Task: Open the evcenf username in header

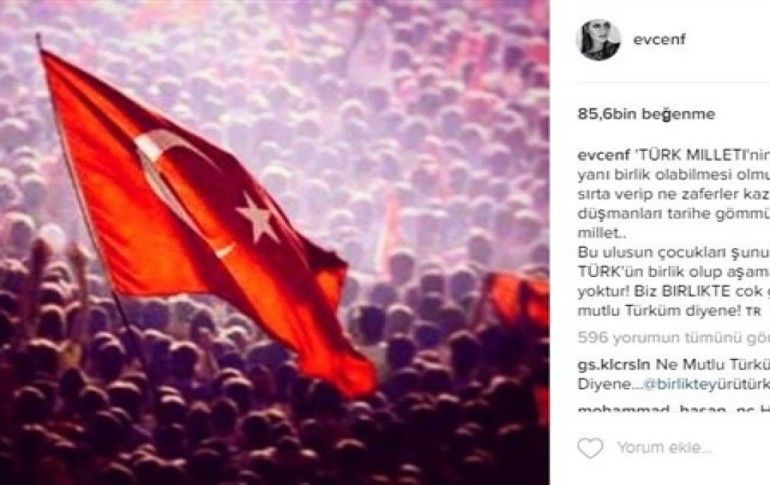Action: 660,39
